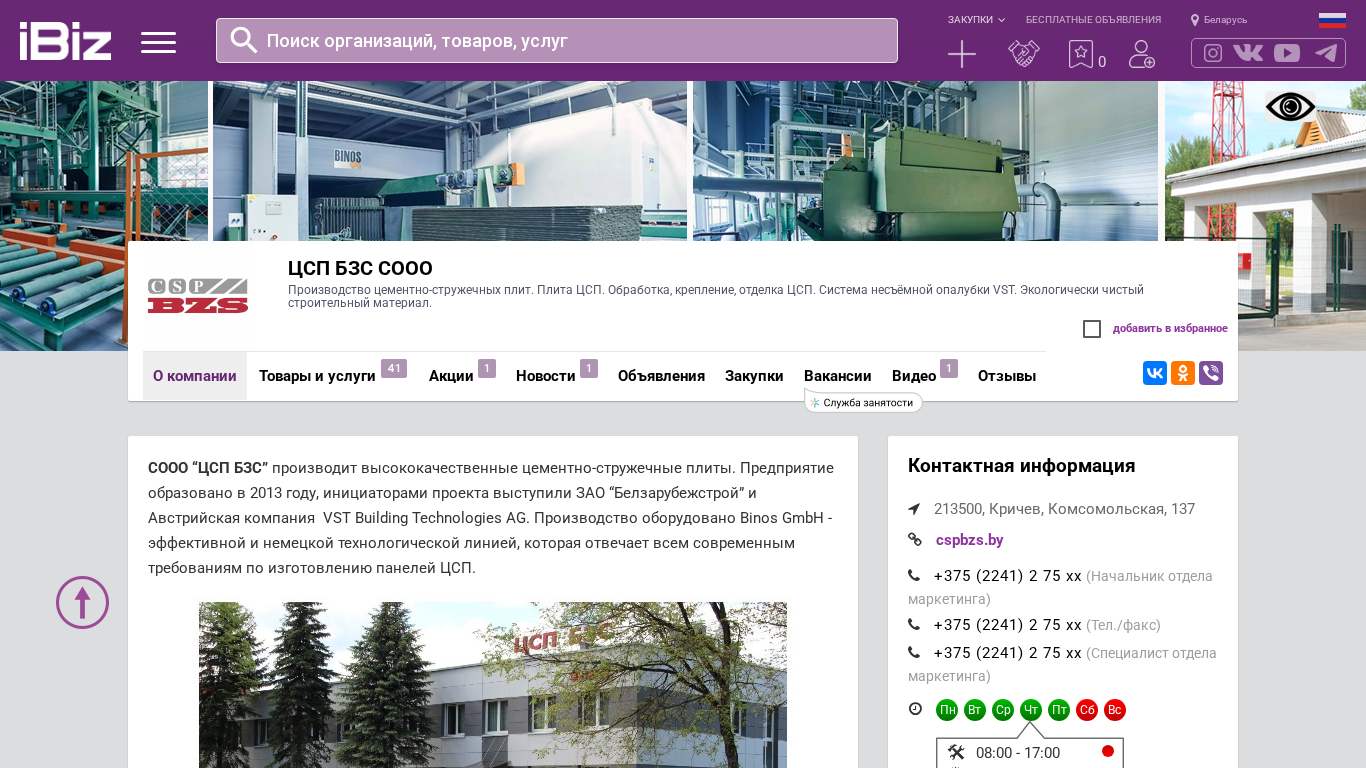Viewport: 1366px width, 768px height.
Task: Focus the organization search field
Action: 557,40
